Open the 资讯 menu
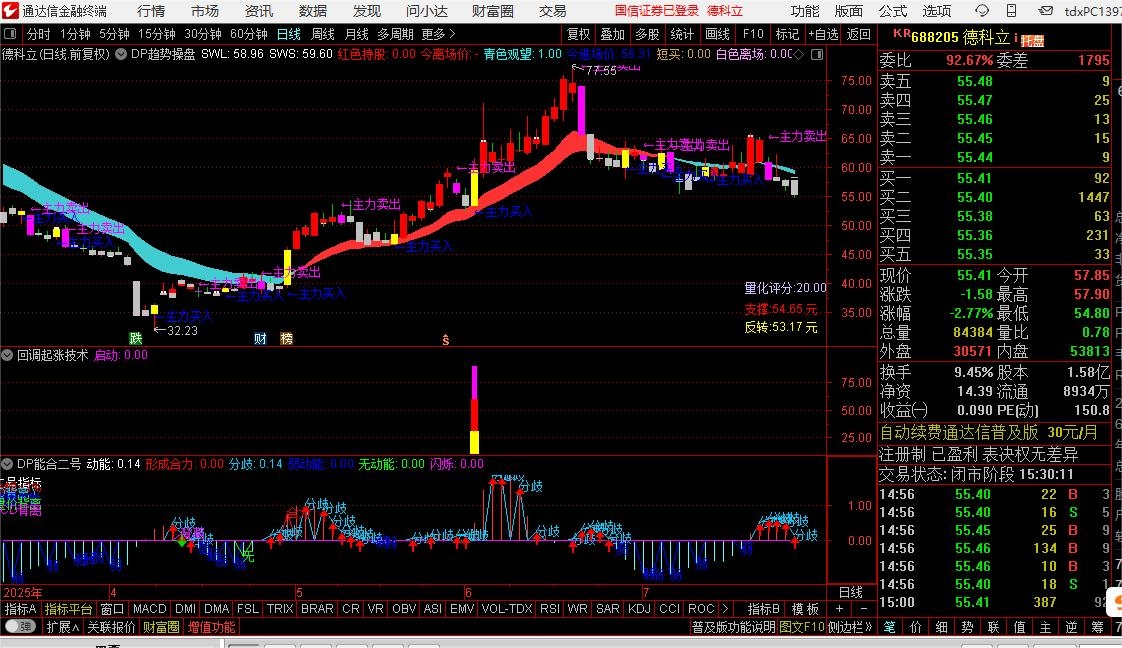 [x=258, y=11]
